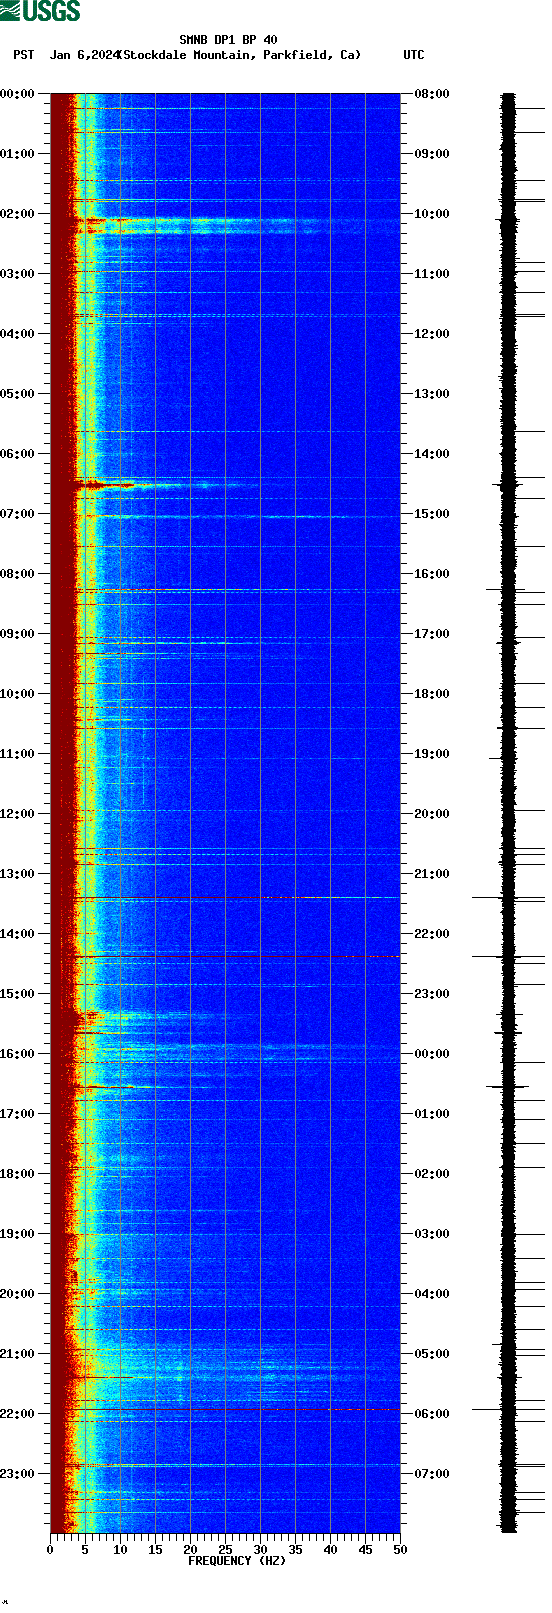Click the 16:00 UTC time label
This screenshot has height=1613, width=552.
432,574
